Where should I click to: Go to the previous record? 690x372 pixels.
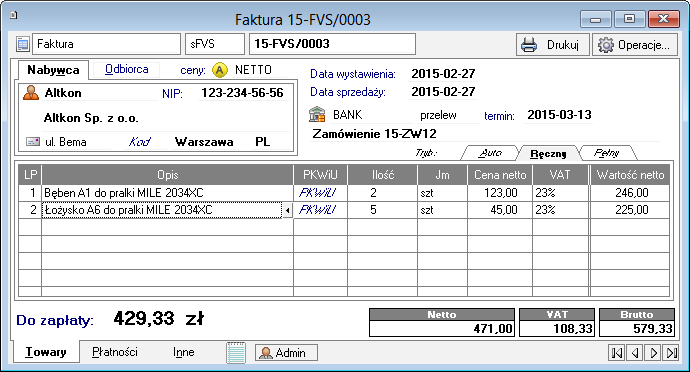pos(635,353)
